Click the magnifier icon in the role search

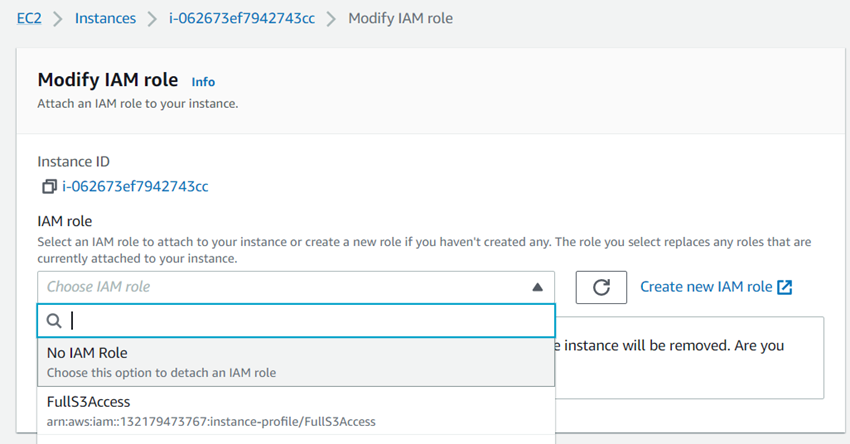pyautogui.click(x=55, y=321)
